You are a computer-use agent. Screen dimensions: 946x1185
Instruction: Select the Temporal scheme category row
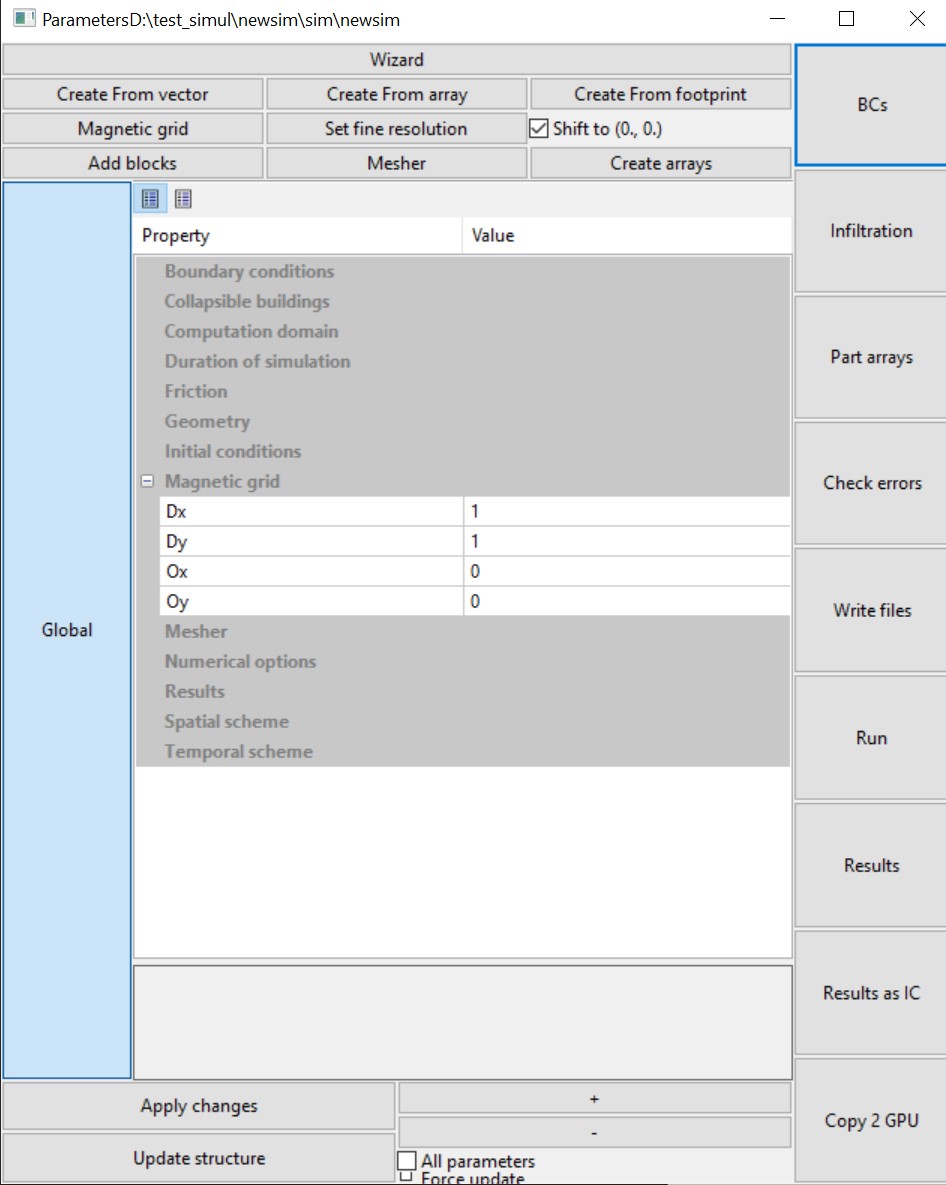point(238,751)
